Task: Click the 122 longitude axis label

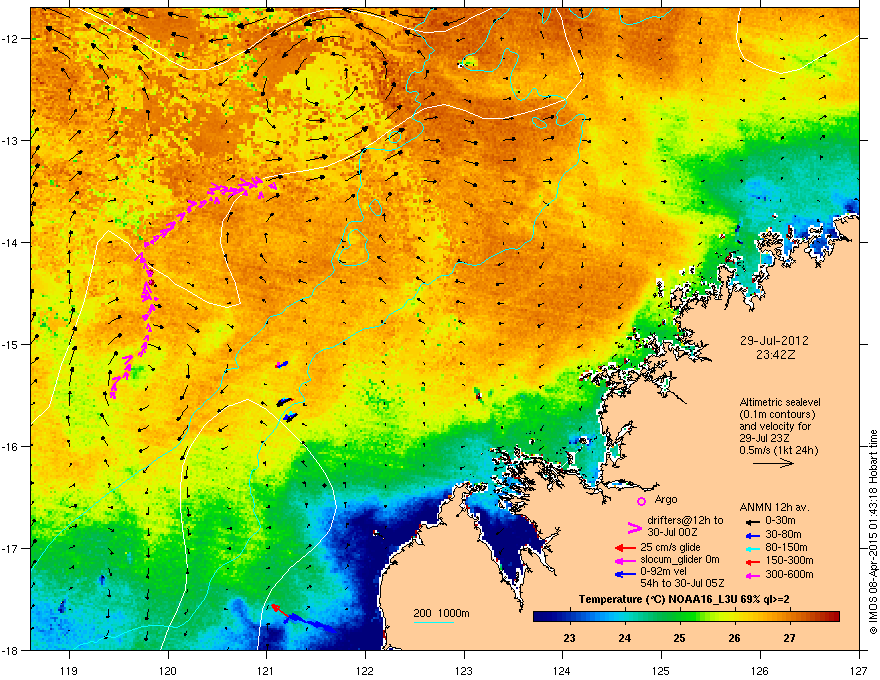Action: pos(365,670)
